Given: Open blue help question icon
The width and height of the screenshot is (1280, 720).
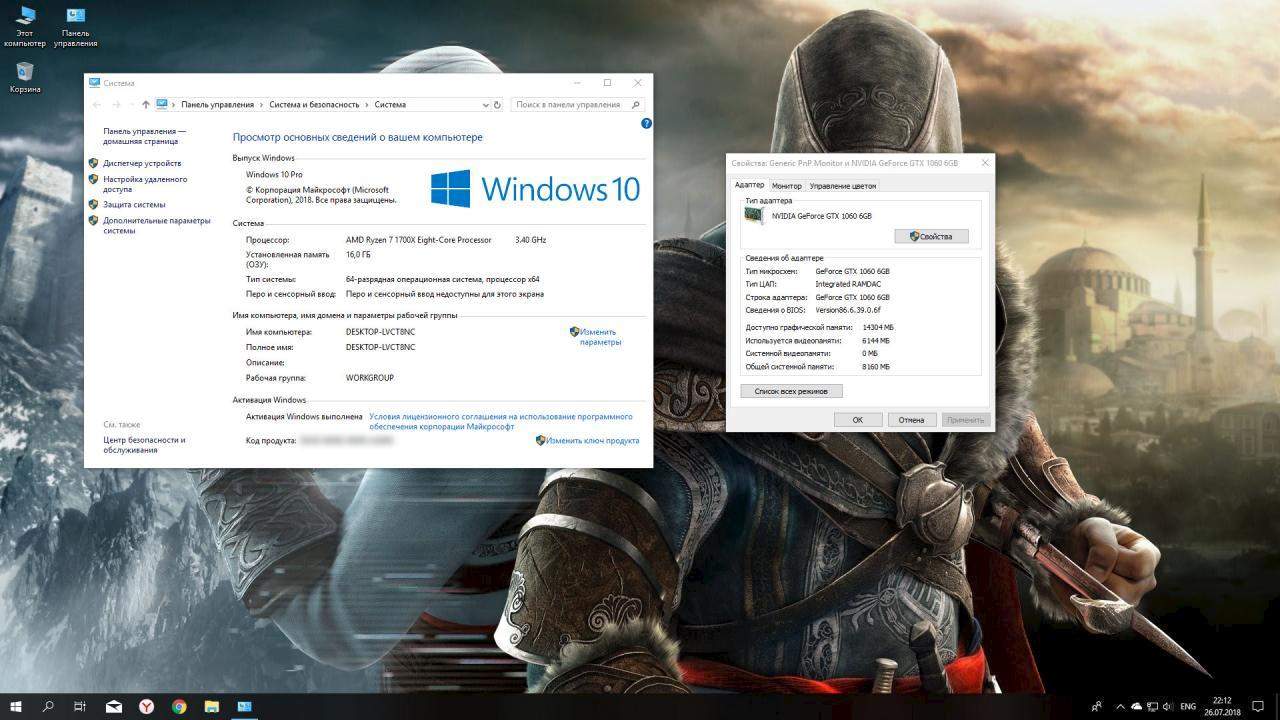Looking at the screenshot, I should click(646, 123).
